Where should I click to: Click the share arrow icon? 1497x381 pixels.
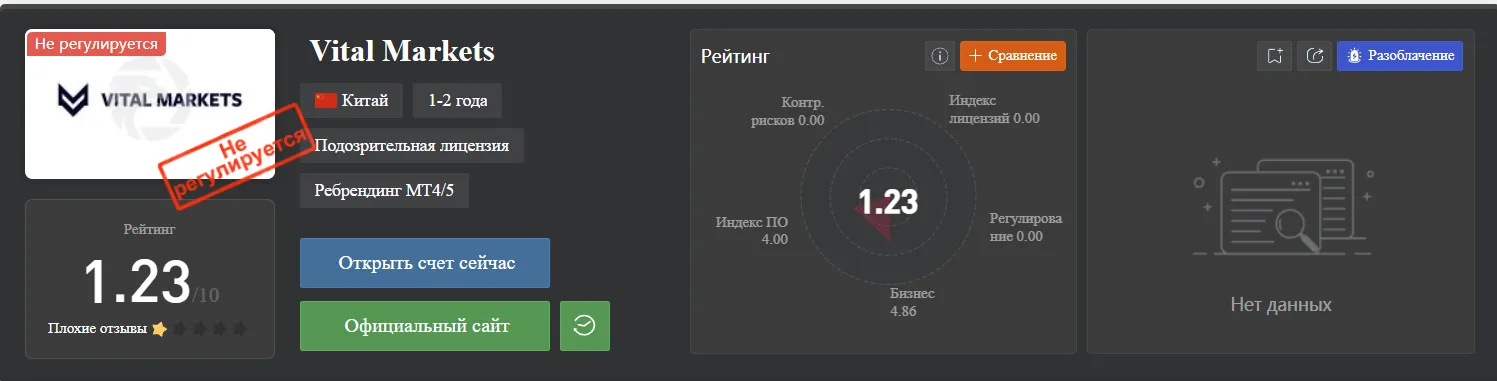pyautogui.click(x=1314, y=56)
